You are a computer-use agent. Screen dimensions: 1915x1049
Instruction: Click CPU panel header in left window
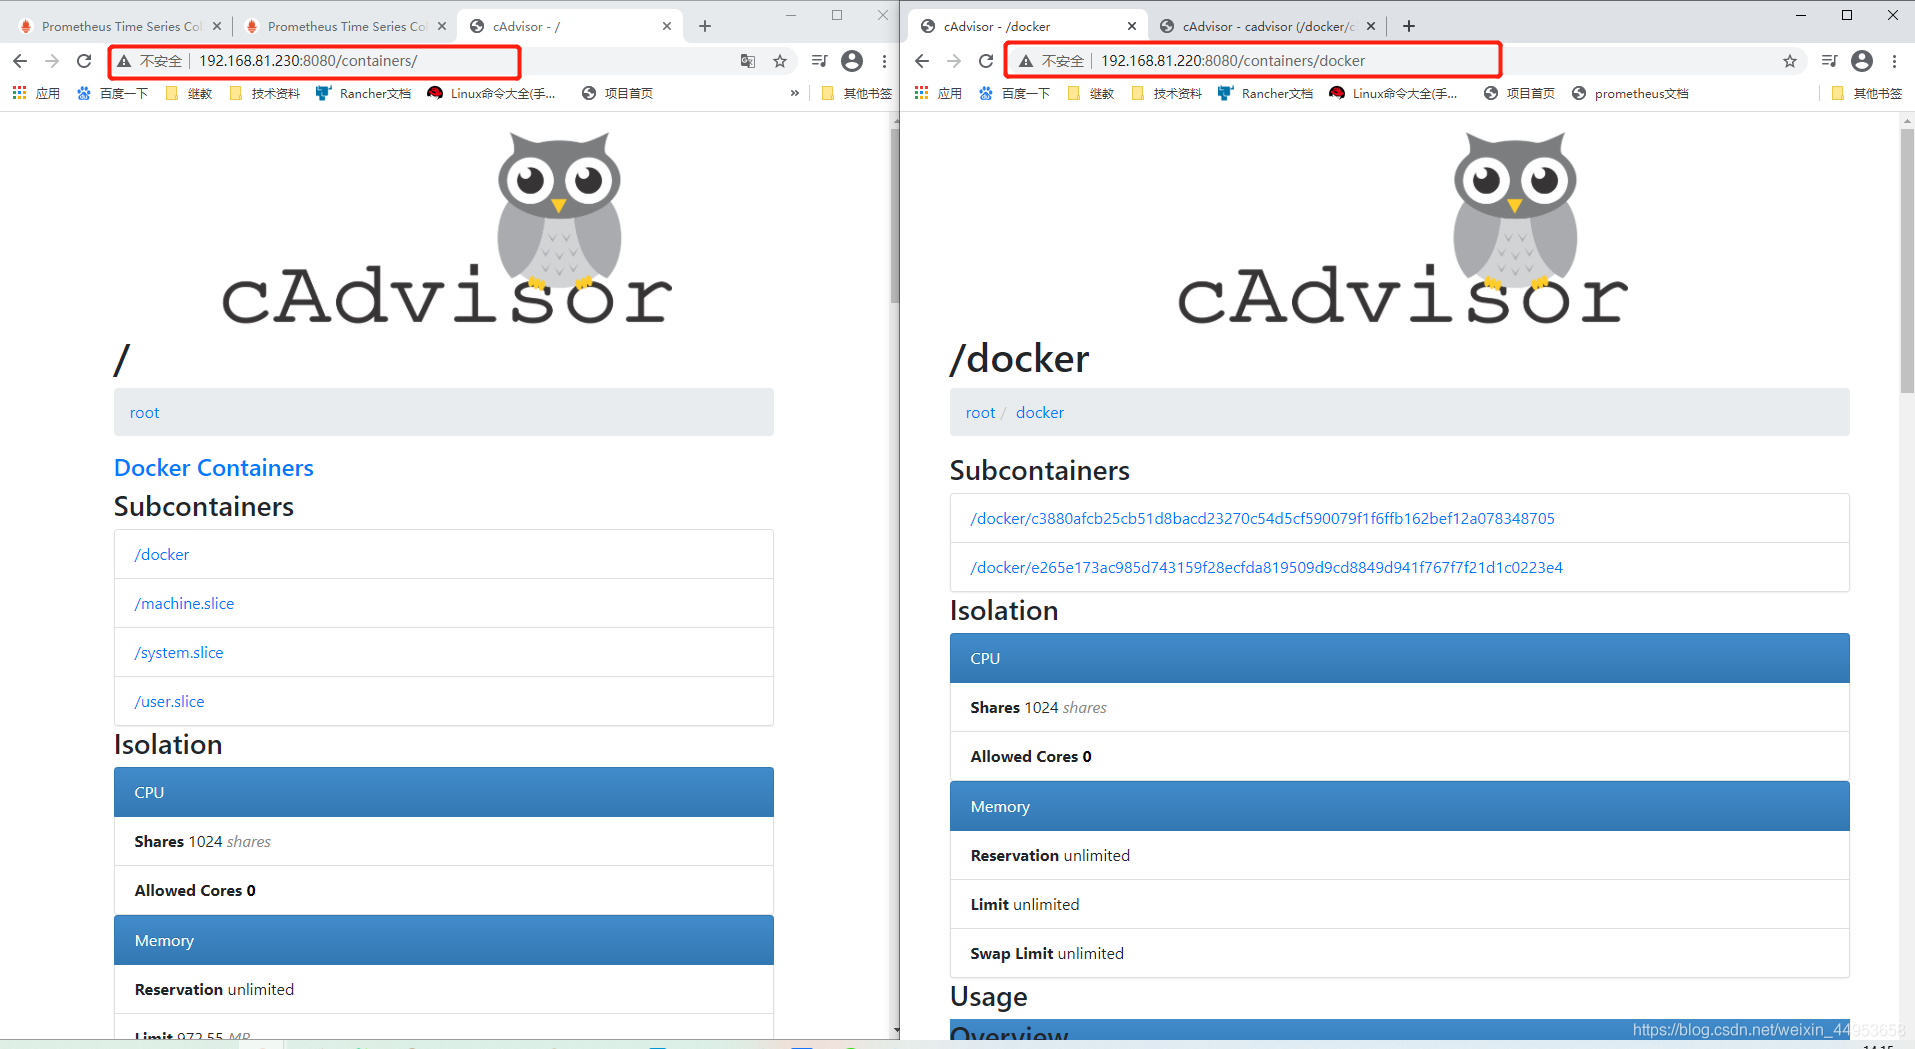[444, 792]
